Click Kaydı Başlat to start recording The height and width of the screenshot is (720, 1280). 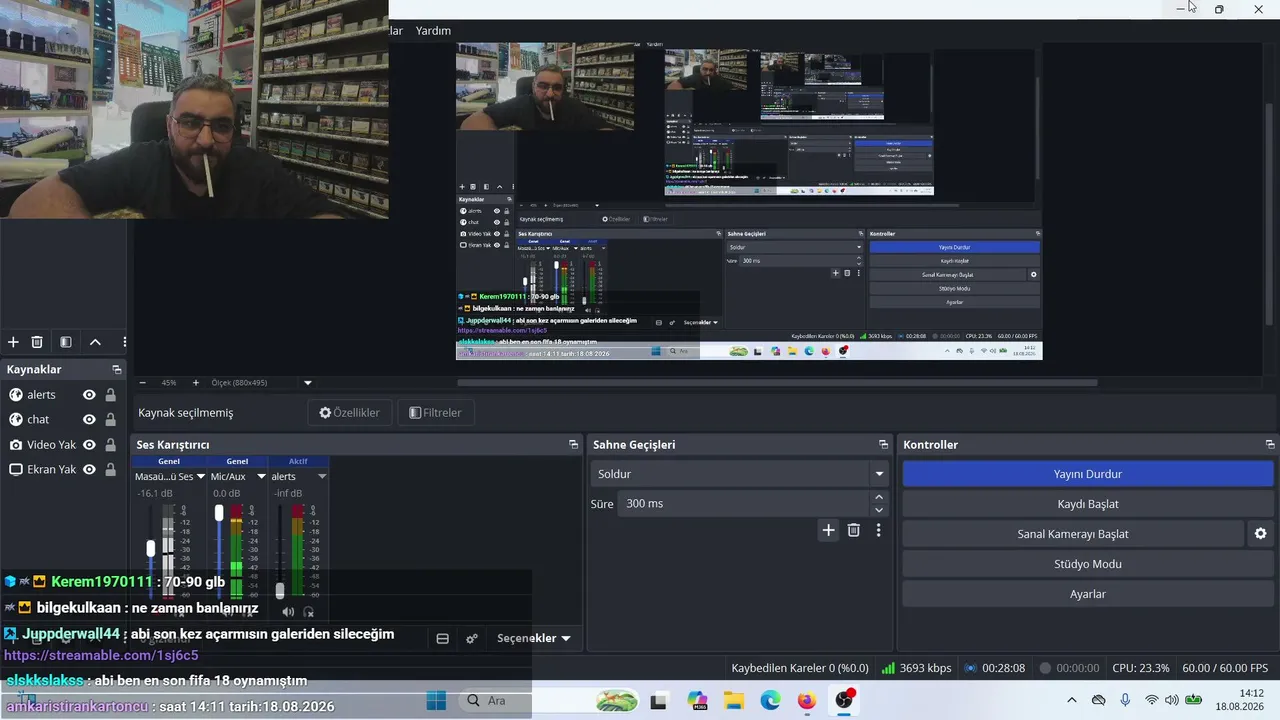click(1088, 504)
